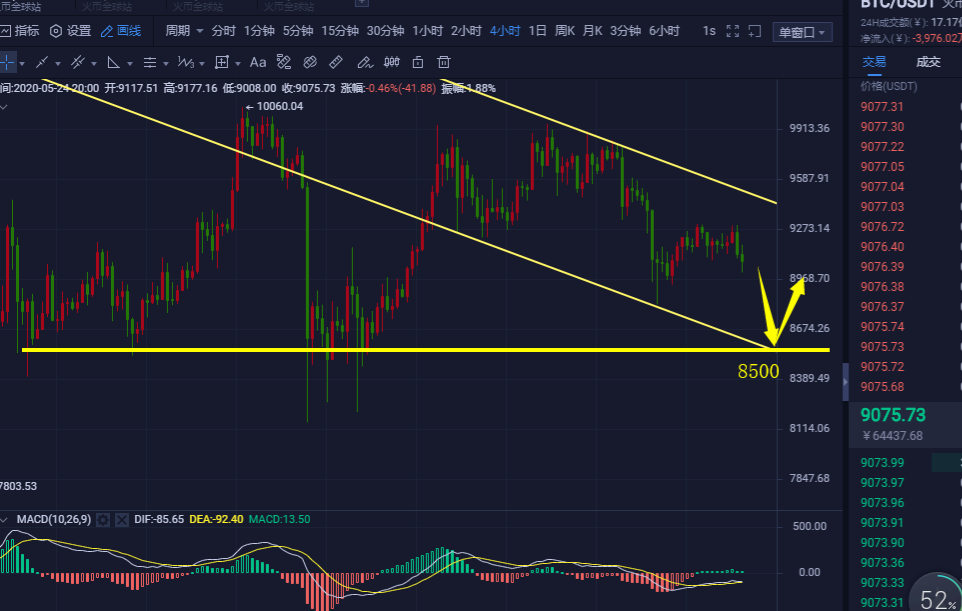Toggle the 画线 drawing mode
The width and height of the screenshot is (962, 611).
point(122,30)
